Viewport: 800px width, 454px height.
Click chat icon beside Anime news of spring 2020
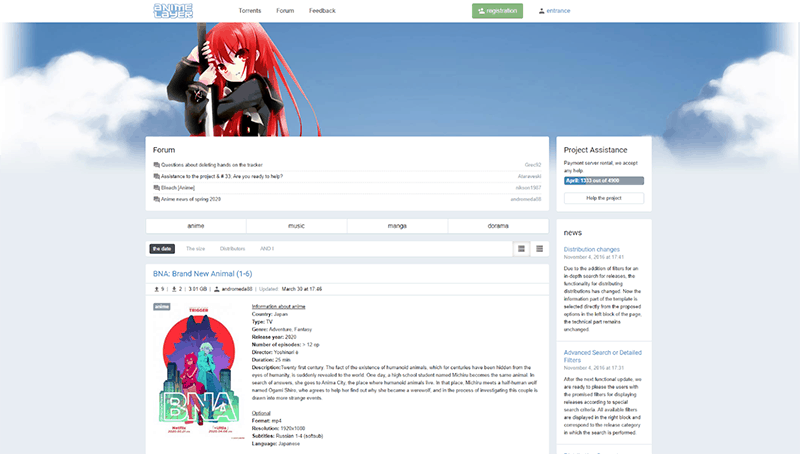tap(157, 199)
